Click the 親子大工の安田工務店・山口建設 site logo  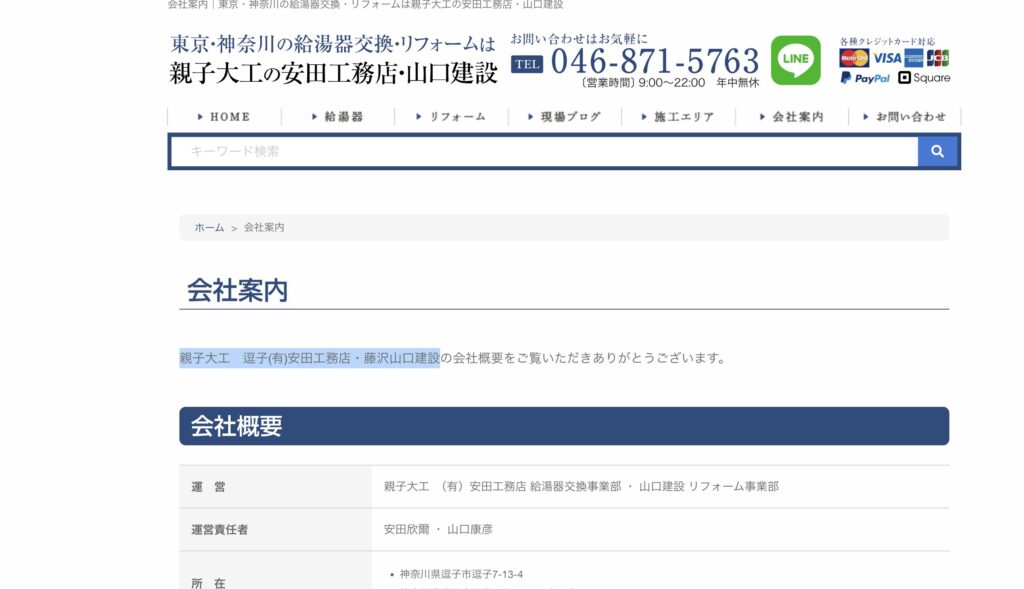point(333,60)
